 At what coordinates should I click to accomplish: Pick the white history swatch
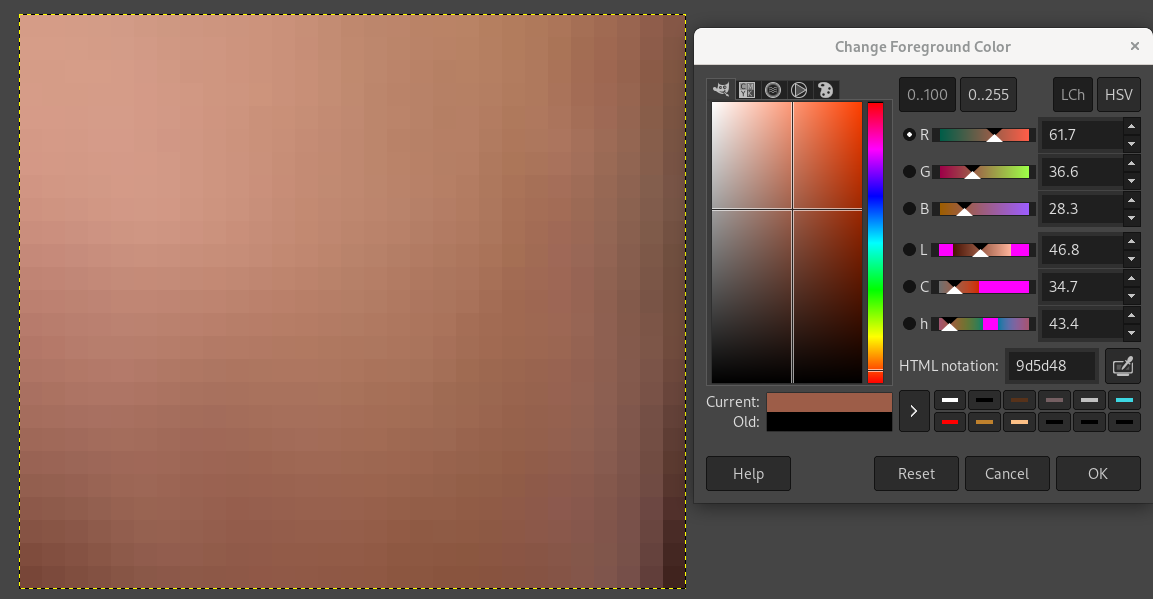click(949, 400)
